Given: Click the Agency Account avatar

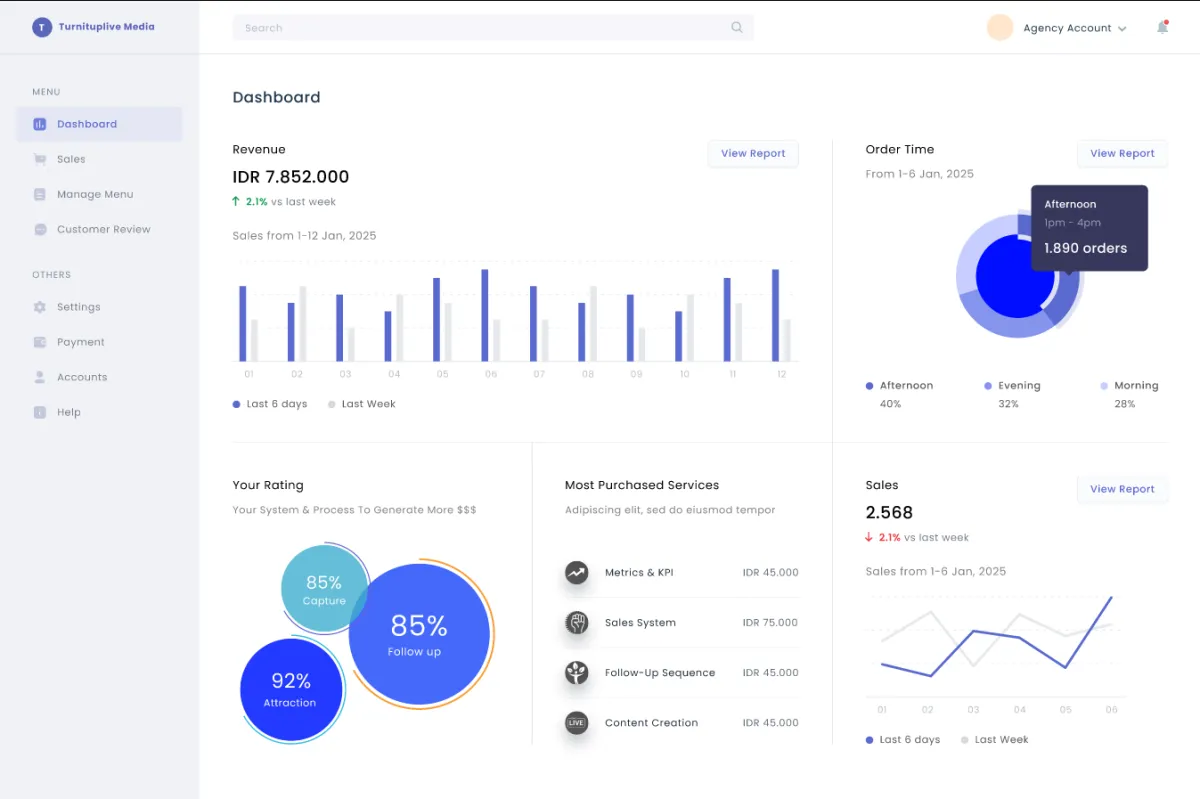Looking at the screenshot, I should (x=1000, y=27).
